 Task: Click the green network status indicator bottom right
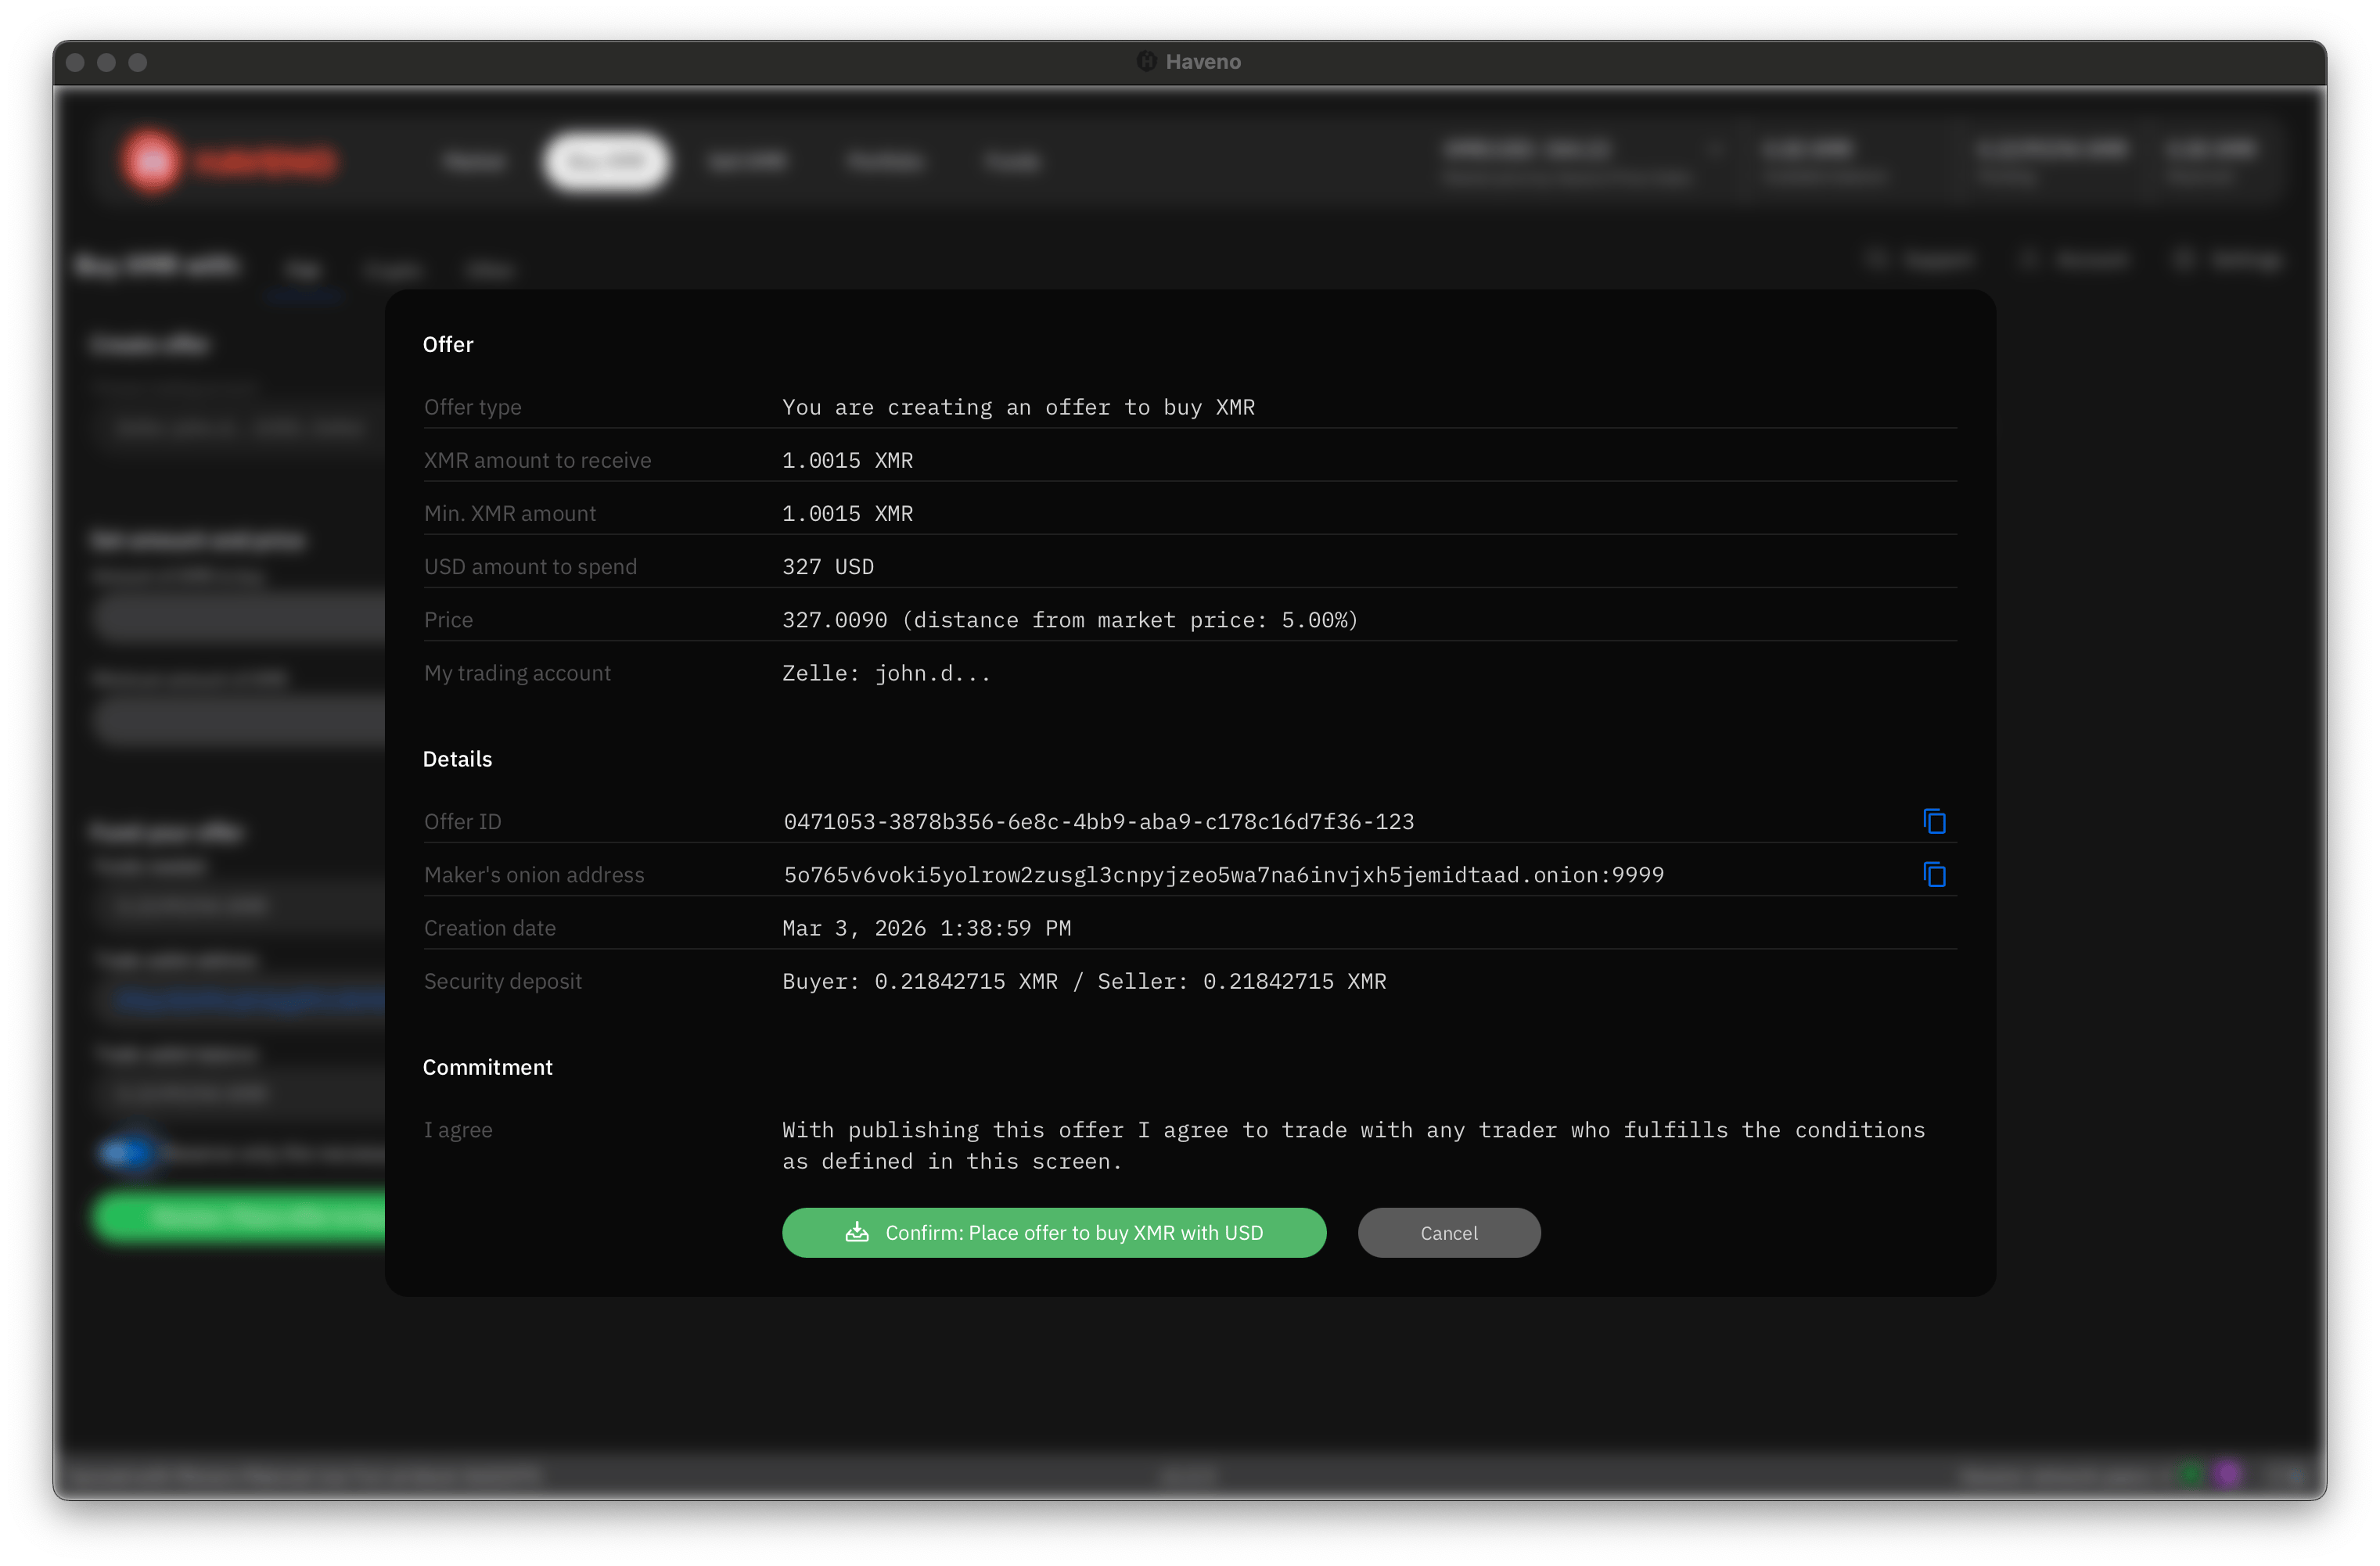coord(2190,1474)
